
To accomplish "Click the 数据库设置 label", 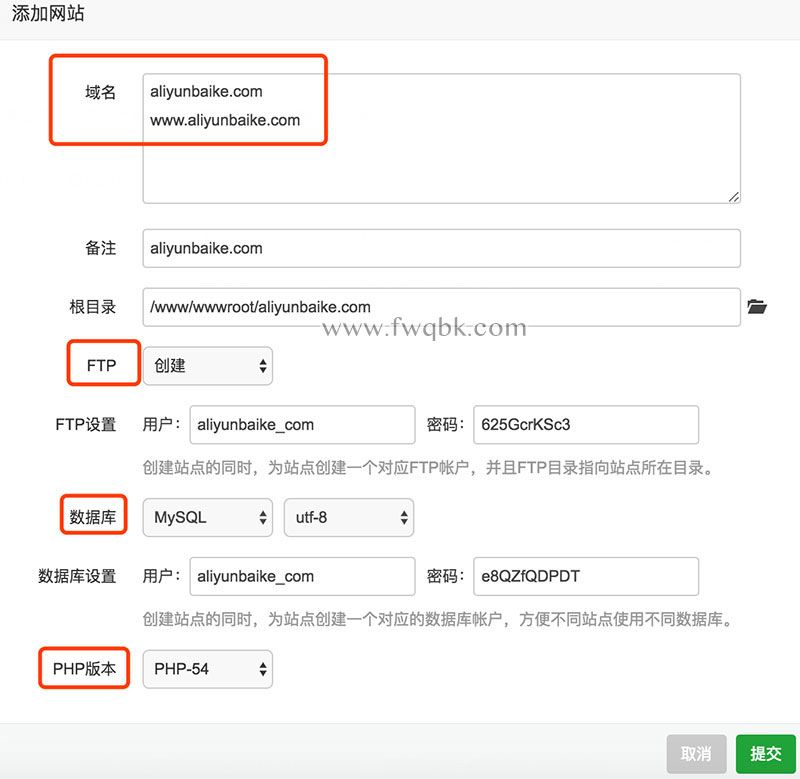I will (x=78, y=576).
